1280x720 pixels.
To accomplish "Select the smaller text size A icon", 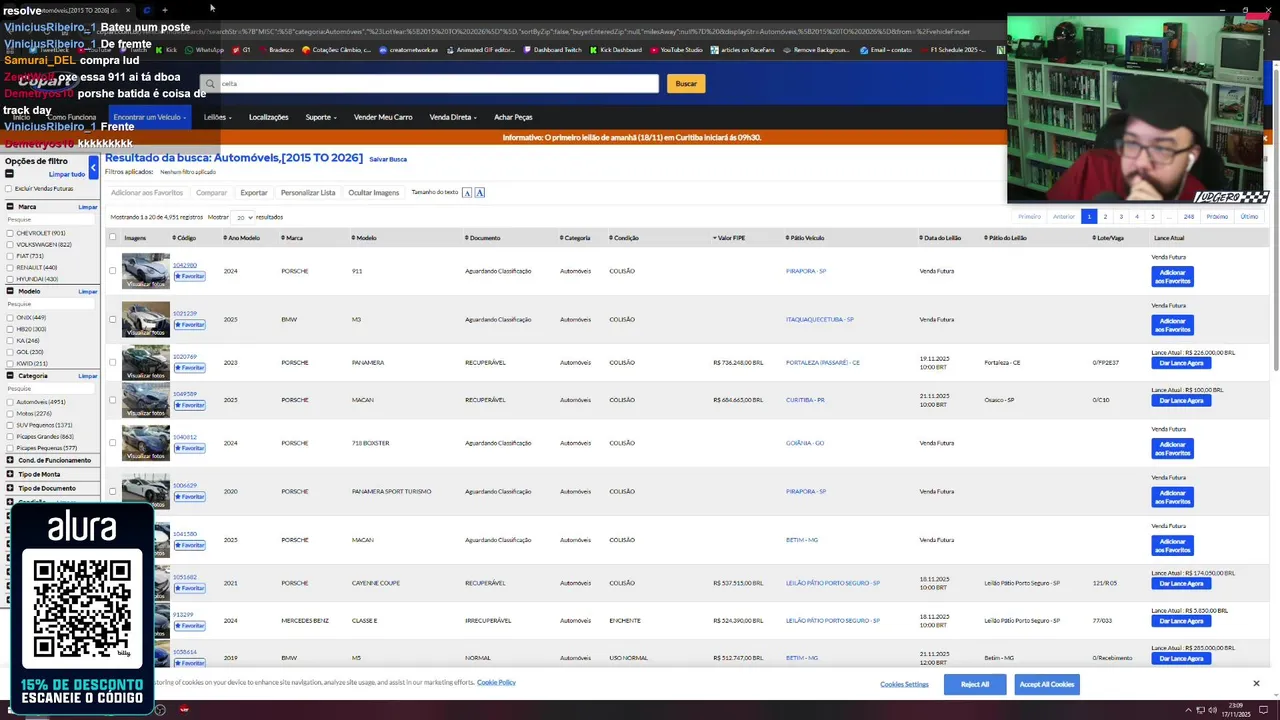I will click(x=467, y=193).
